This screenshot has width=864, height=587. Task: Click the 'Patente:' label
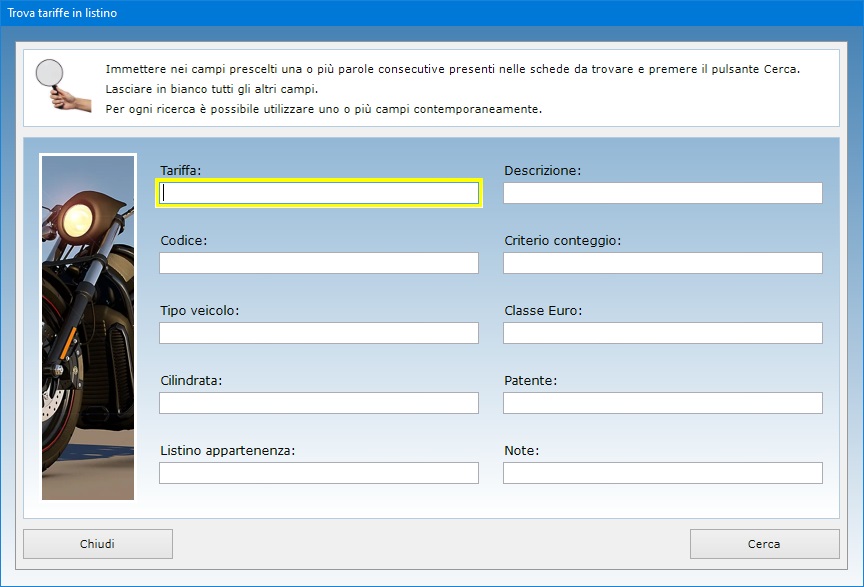pyautogui.click(x=531, y=380)
